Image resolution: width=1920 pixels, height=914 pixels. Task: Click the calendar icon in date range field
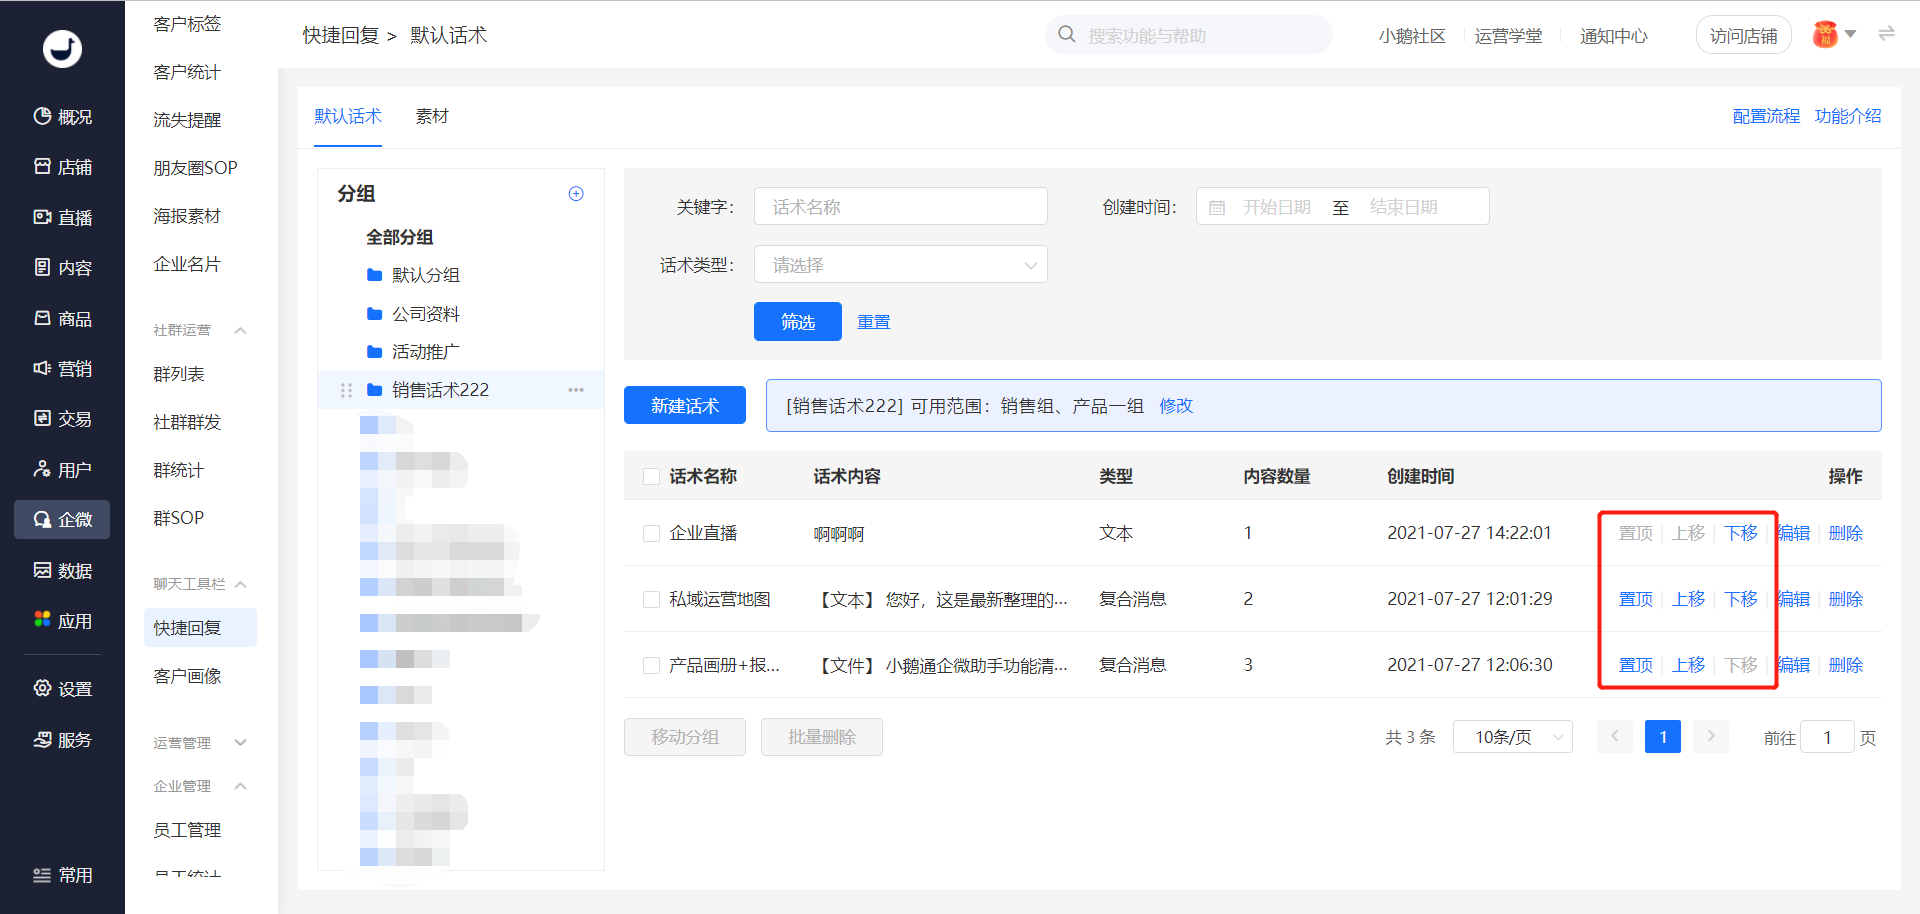[1217, 207]
